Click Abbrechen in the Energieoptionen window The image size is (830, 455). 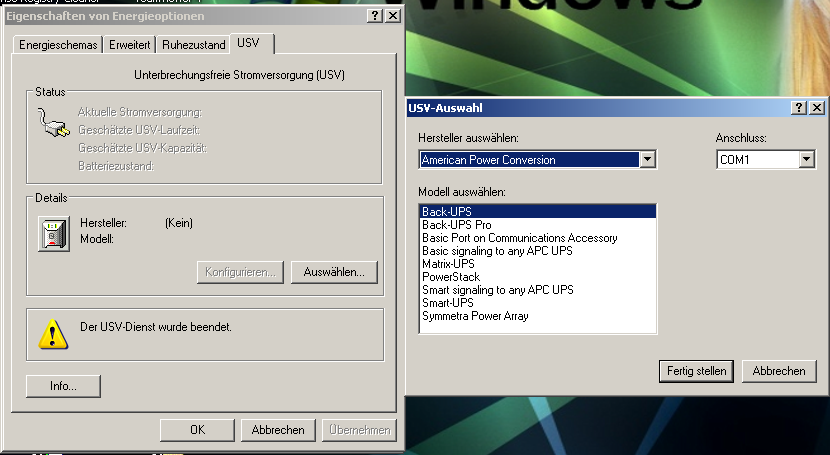pos(278,430)
